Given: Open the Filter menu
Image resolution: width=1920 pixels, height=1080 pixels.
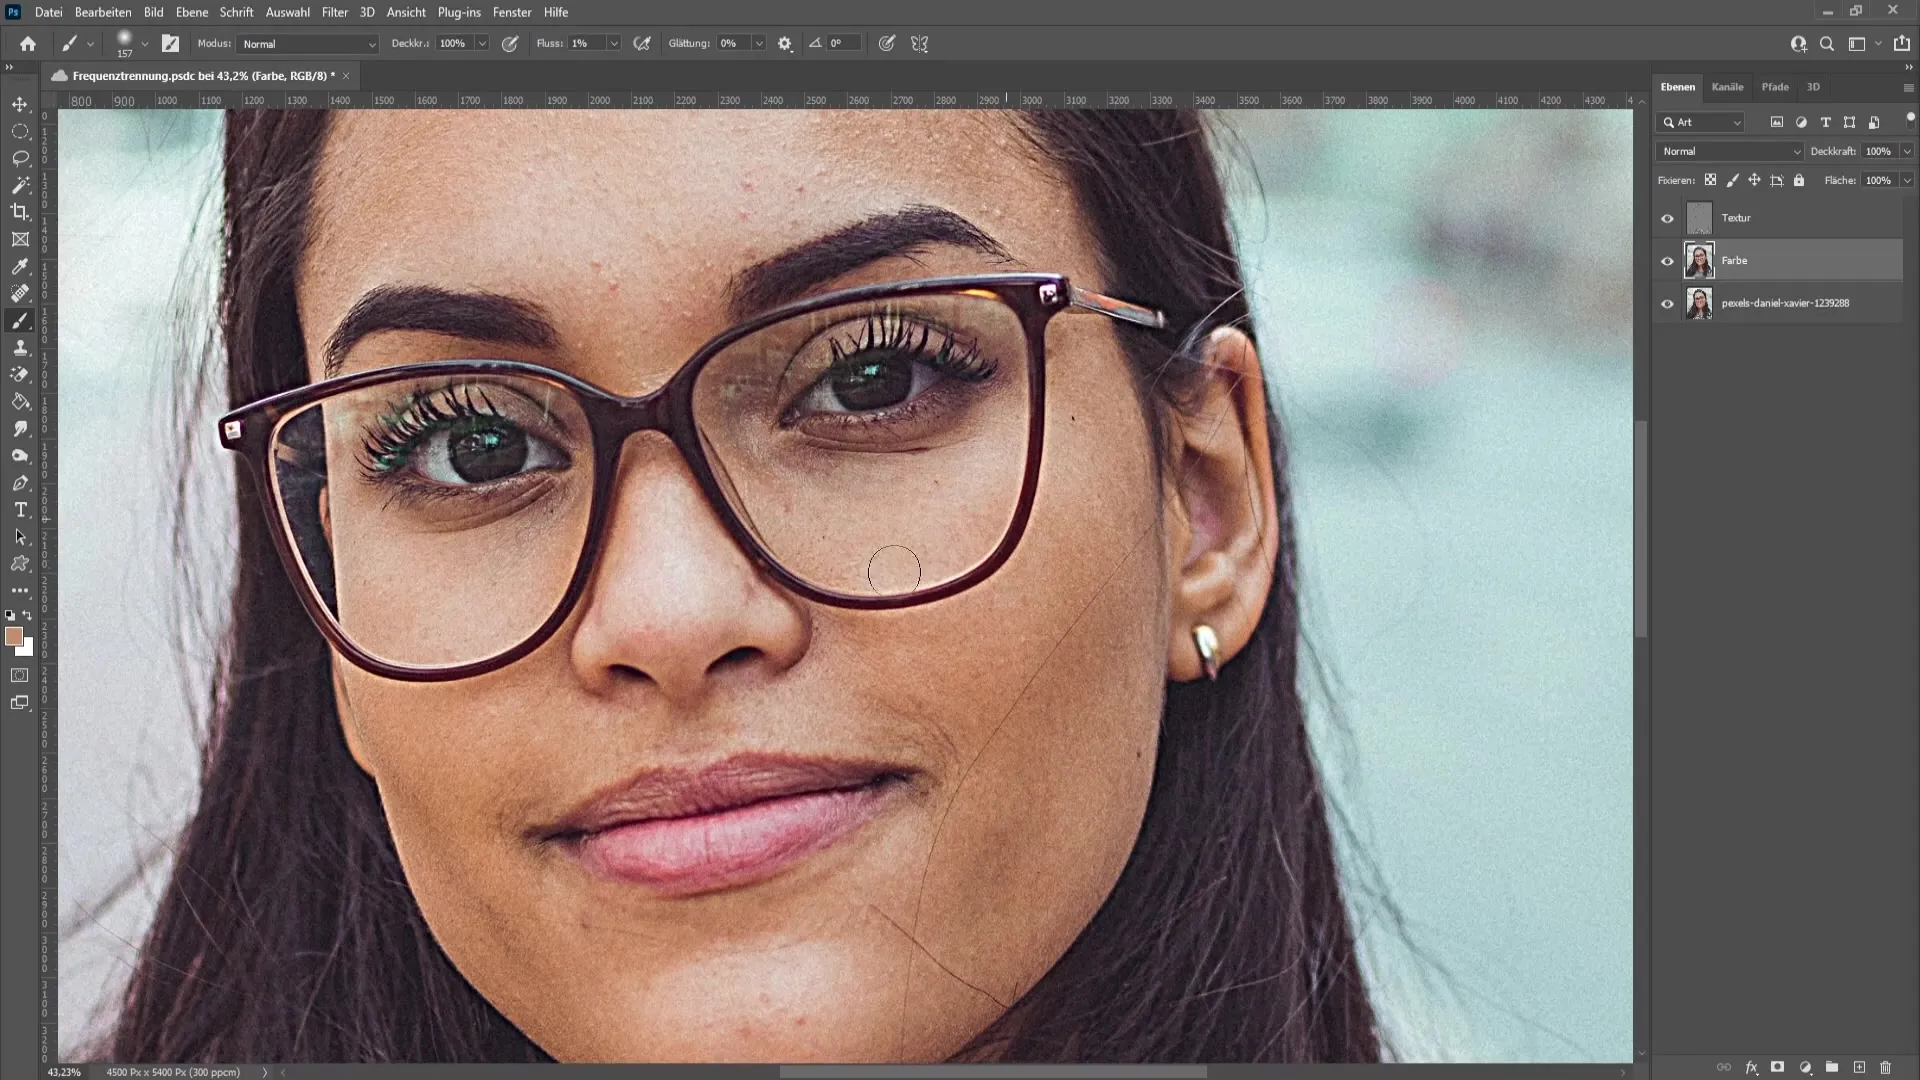Looking at the screenshot, I should tap(334, 12).
